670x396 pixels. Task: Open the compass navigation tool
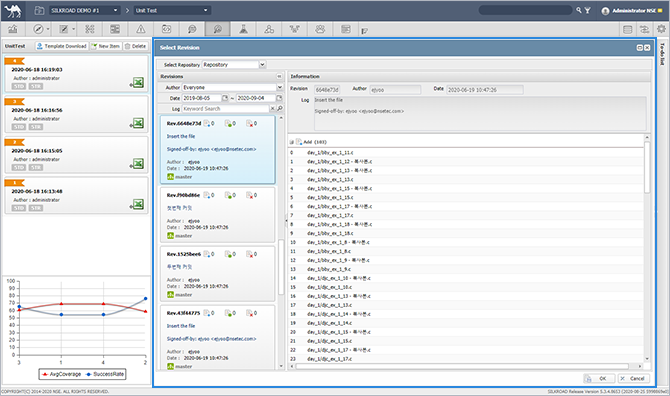click(x=38, y=29)
